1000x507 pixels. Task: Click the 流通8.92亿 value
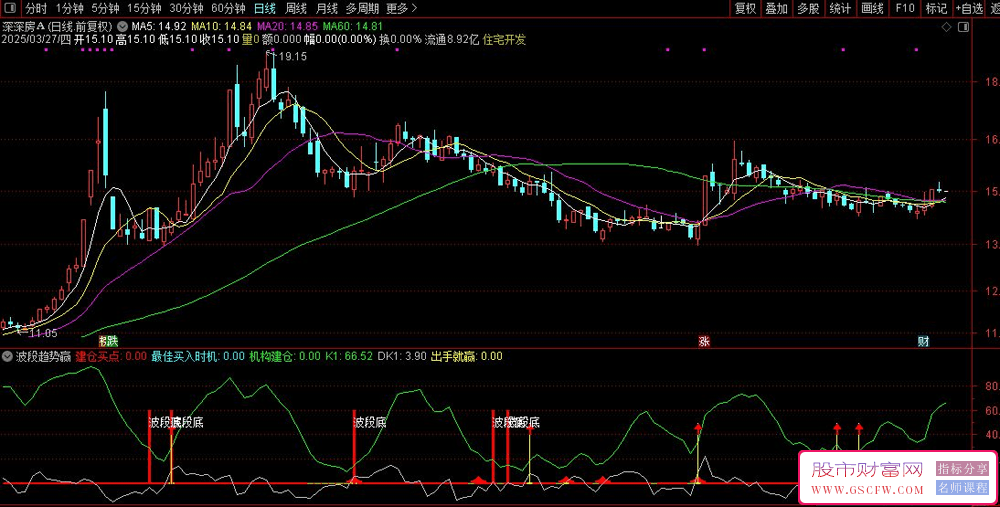coord(452,40)
